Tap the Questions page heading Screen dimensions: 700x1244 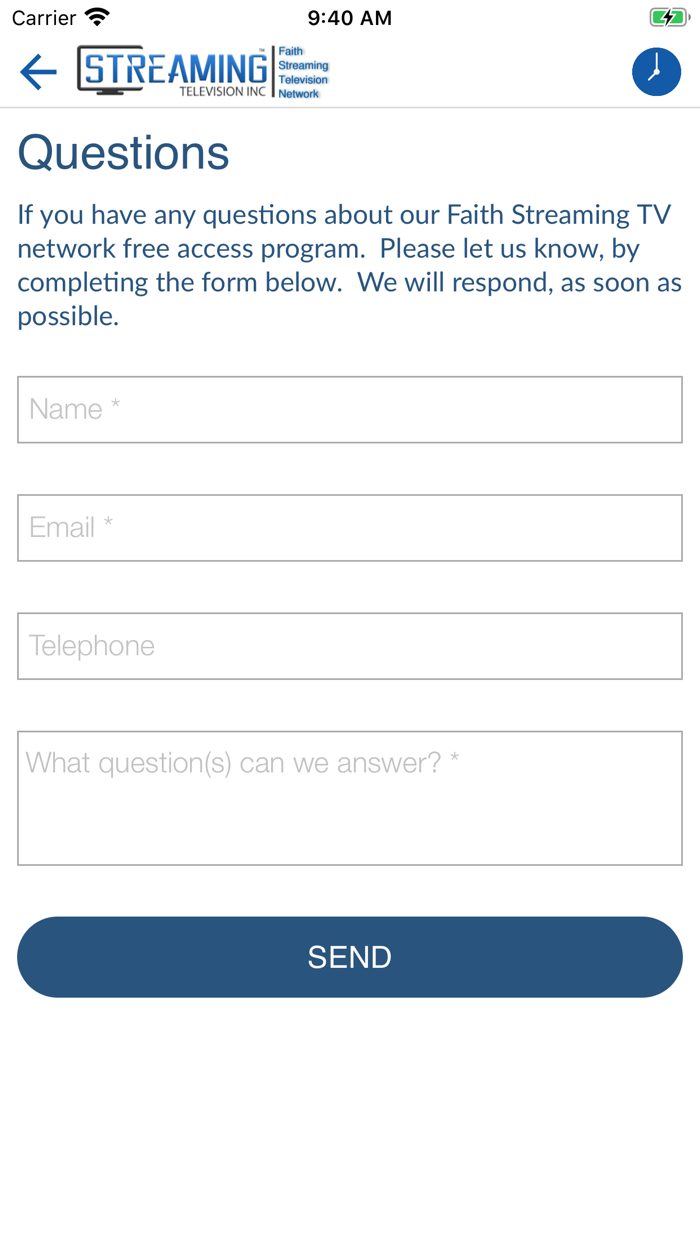tap(124, 153)
